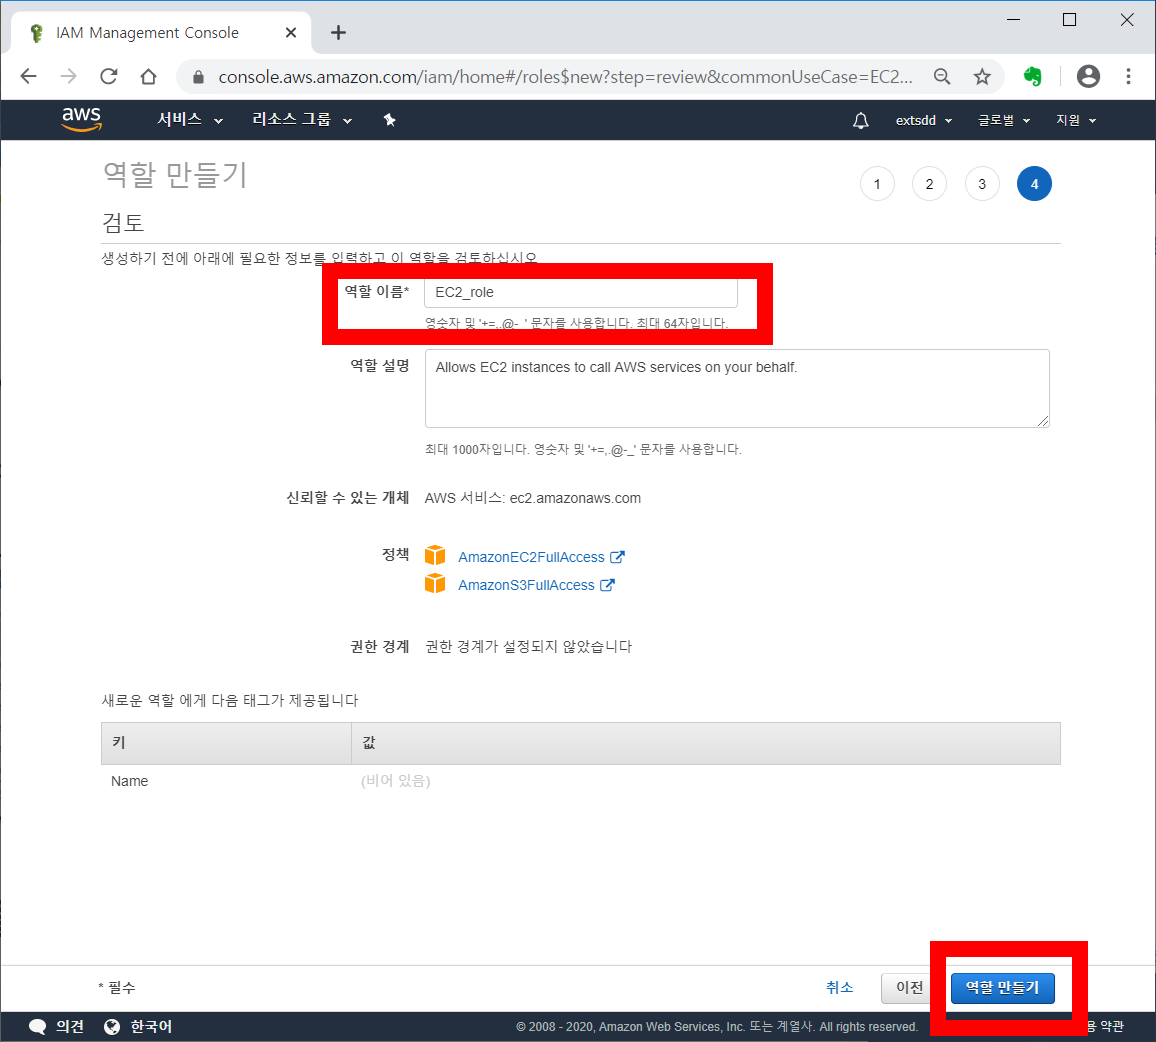
Task: Click the 의견 feedback link
Action: point(70,1027)
